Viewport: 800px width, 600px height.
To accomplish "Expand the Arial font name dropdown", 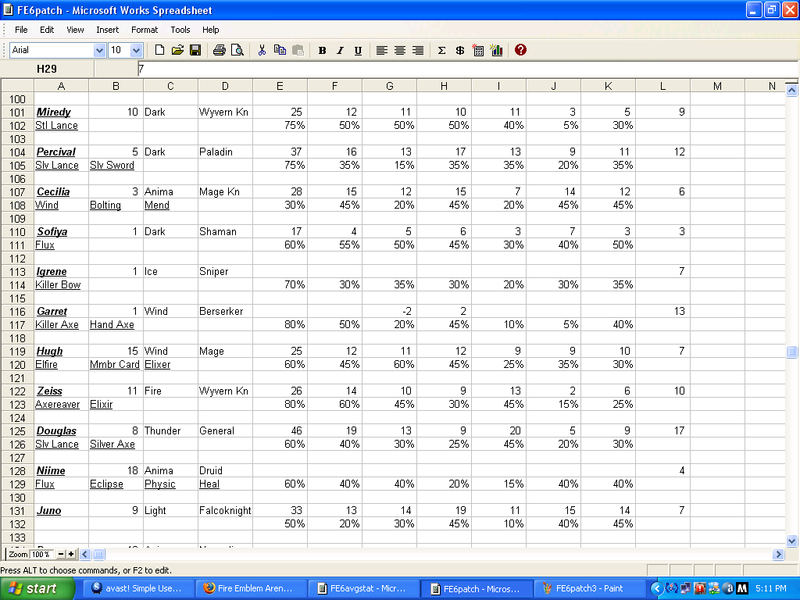I will click(x=98, y=50).
